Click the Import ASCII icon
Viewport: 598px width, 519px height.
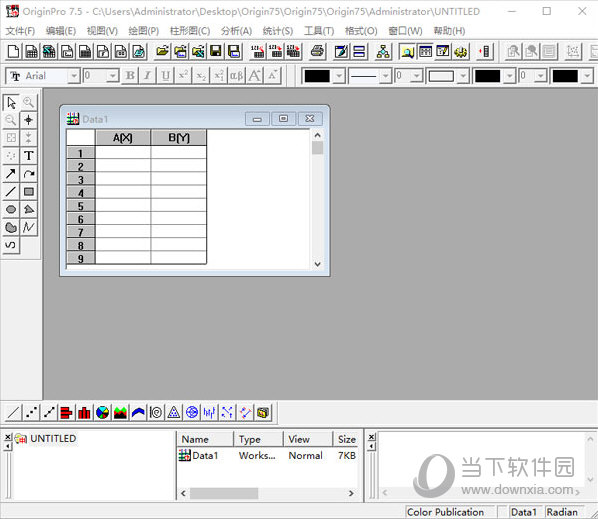257,51
